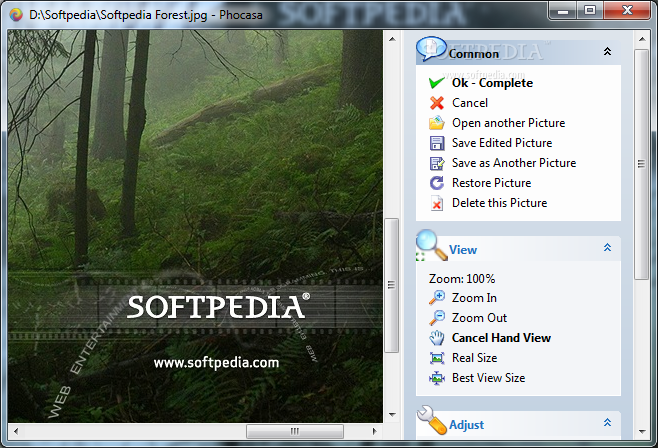Open another Picture
658x448 pixels.
click(x=508, y=123)
